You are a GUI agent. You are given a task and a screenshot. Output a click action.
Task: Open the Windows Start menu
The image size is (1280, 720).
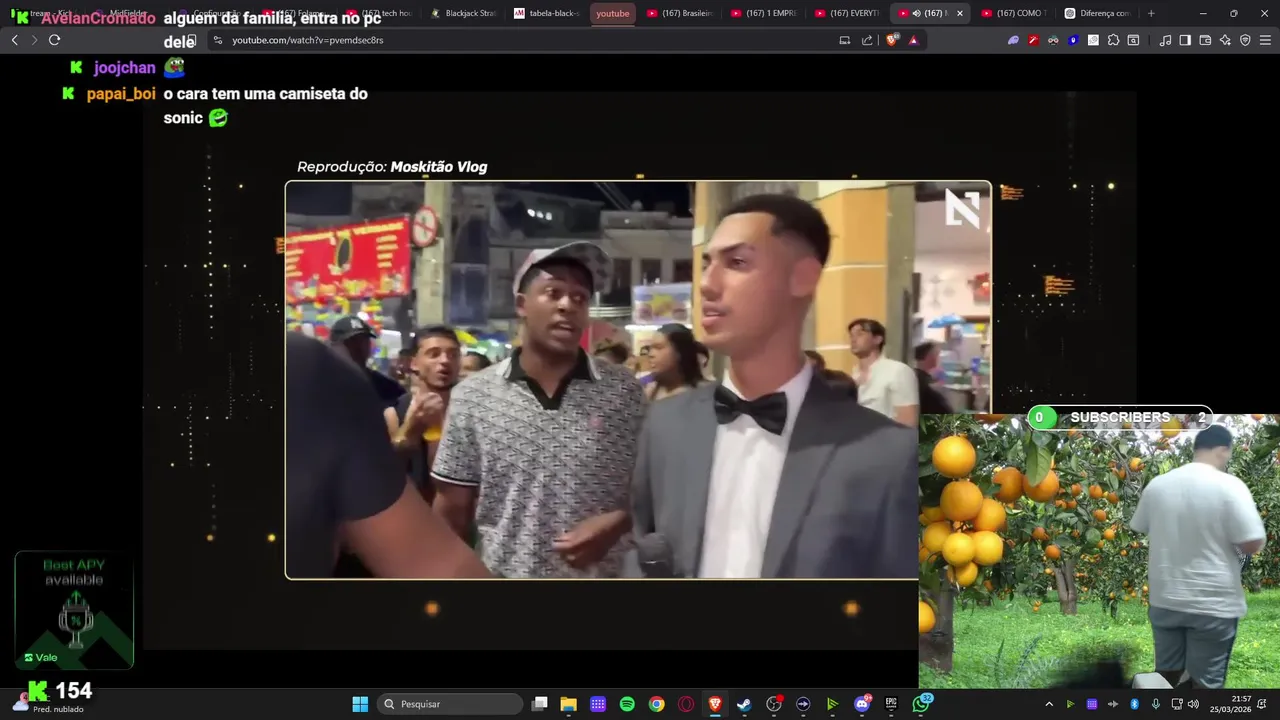point(360,704)
